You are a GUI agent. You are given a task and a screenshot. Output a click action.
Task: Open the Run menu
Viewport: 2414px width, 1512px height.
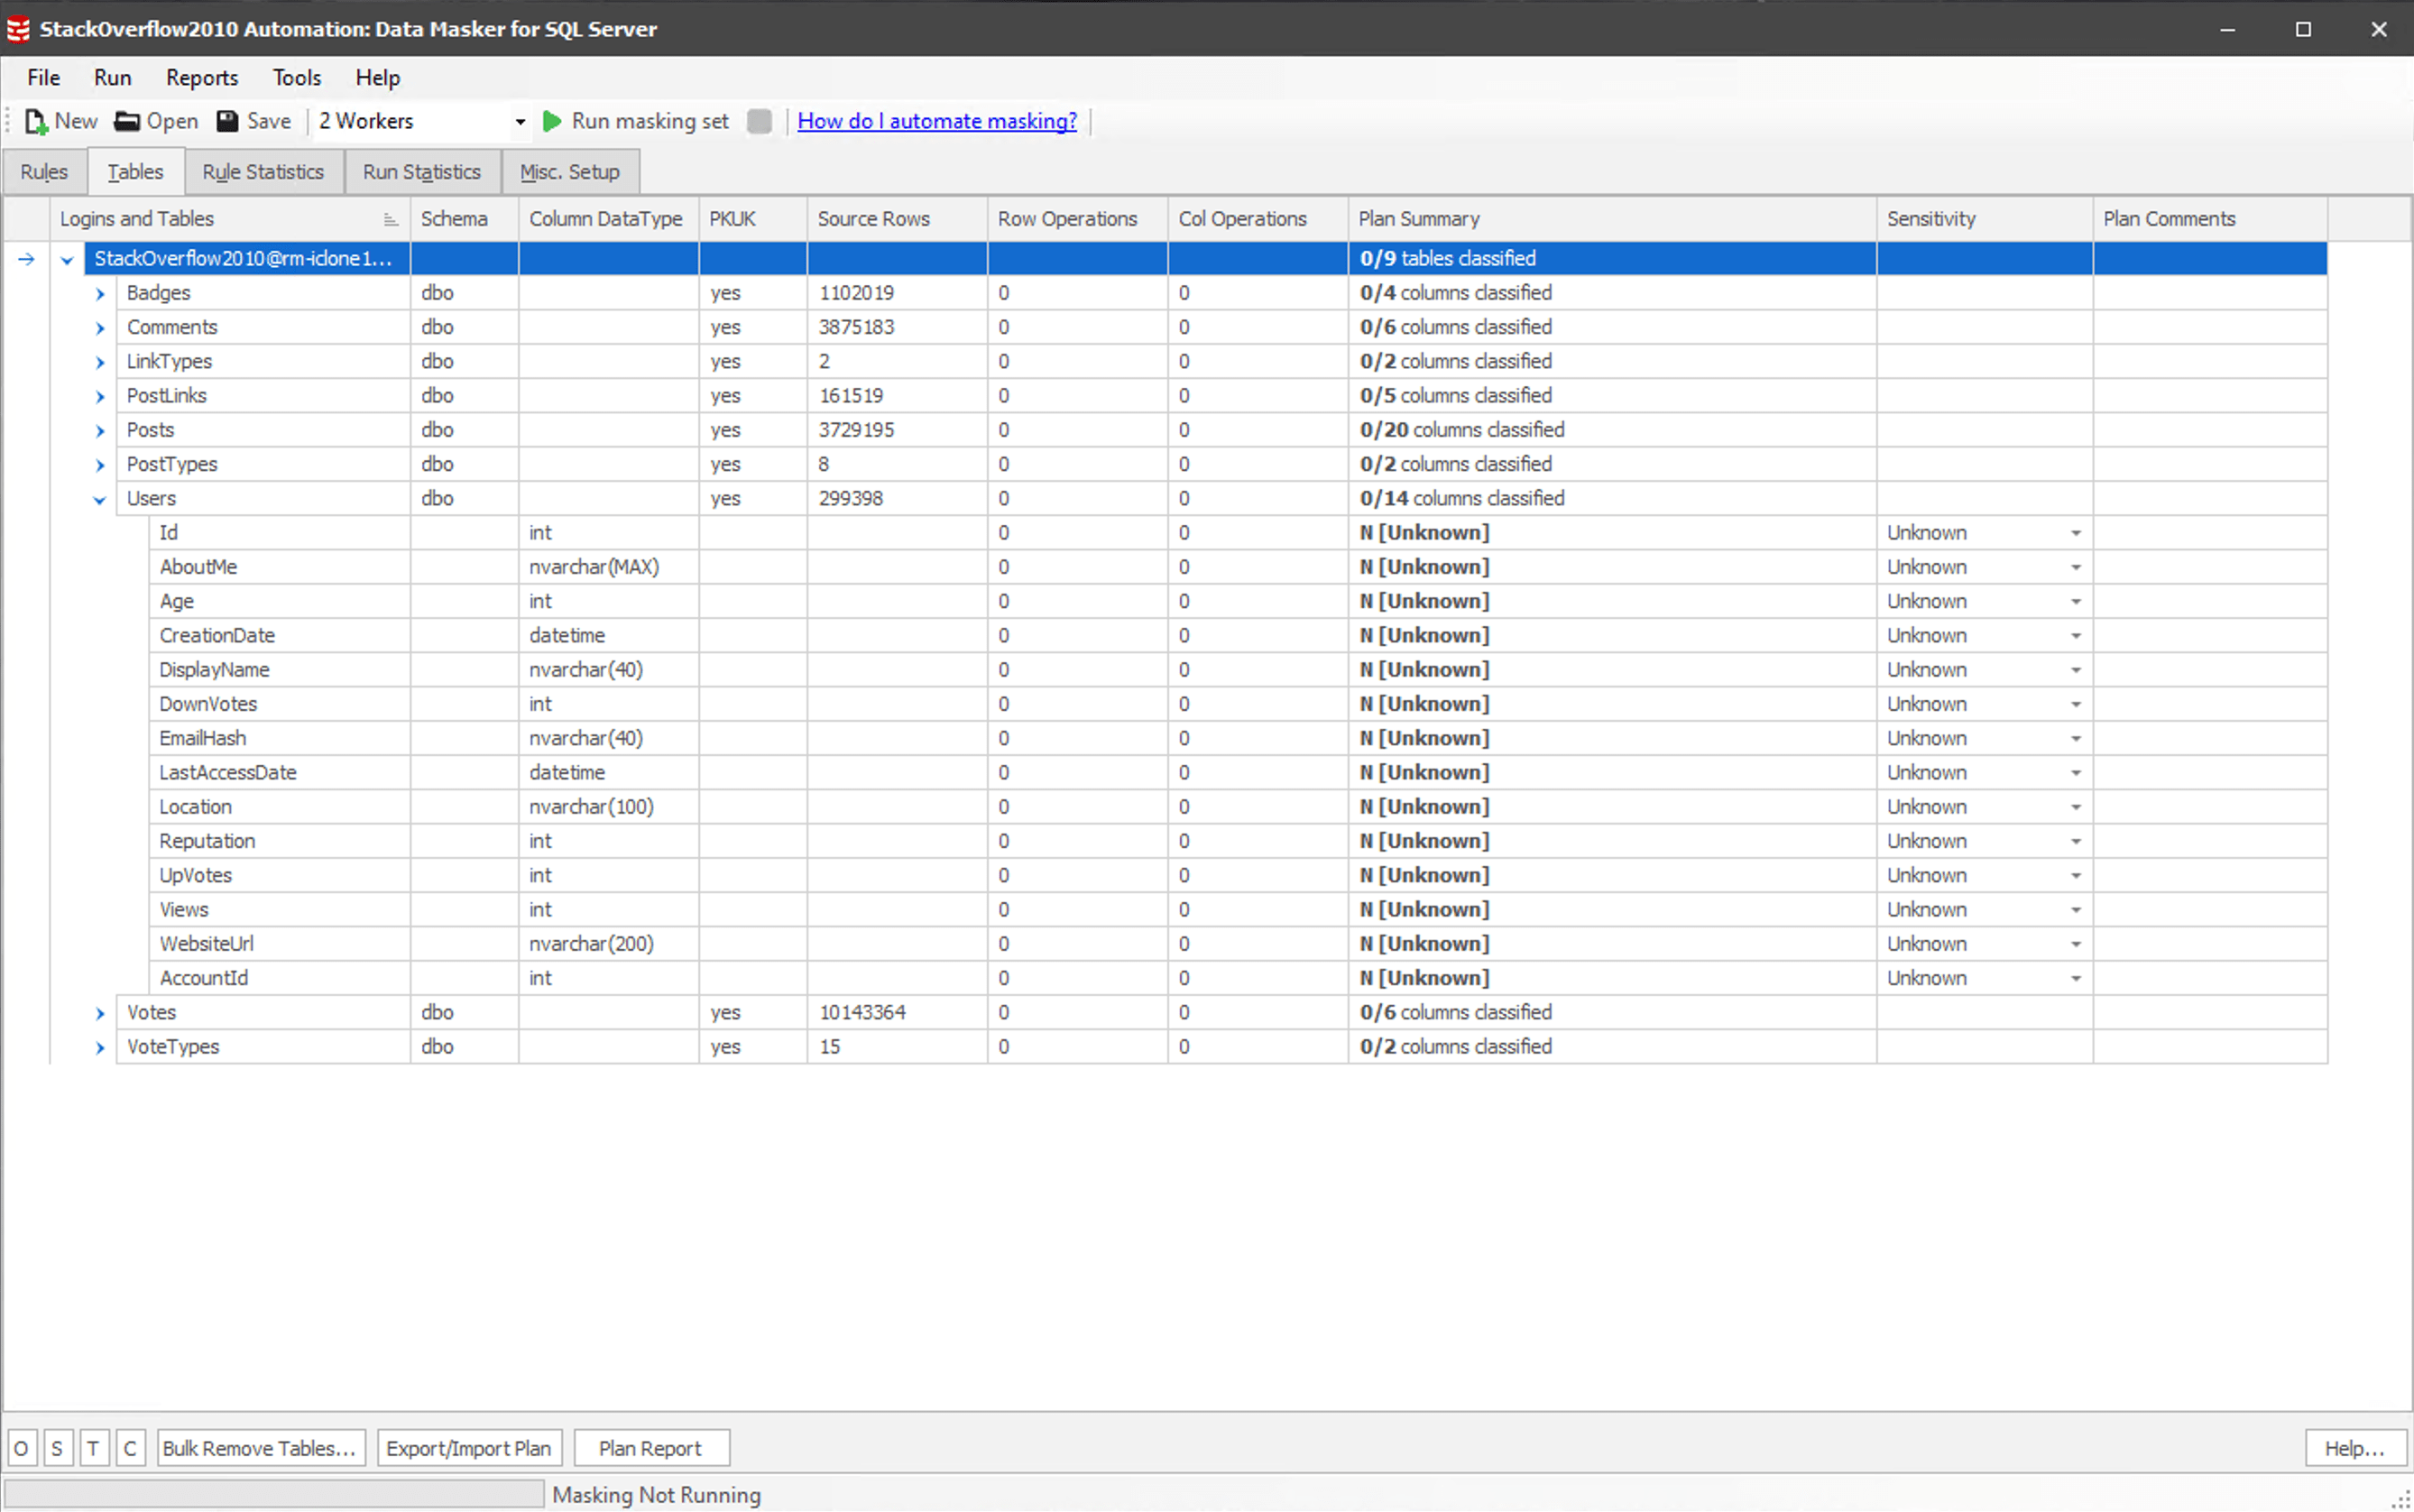point(112,78)
